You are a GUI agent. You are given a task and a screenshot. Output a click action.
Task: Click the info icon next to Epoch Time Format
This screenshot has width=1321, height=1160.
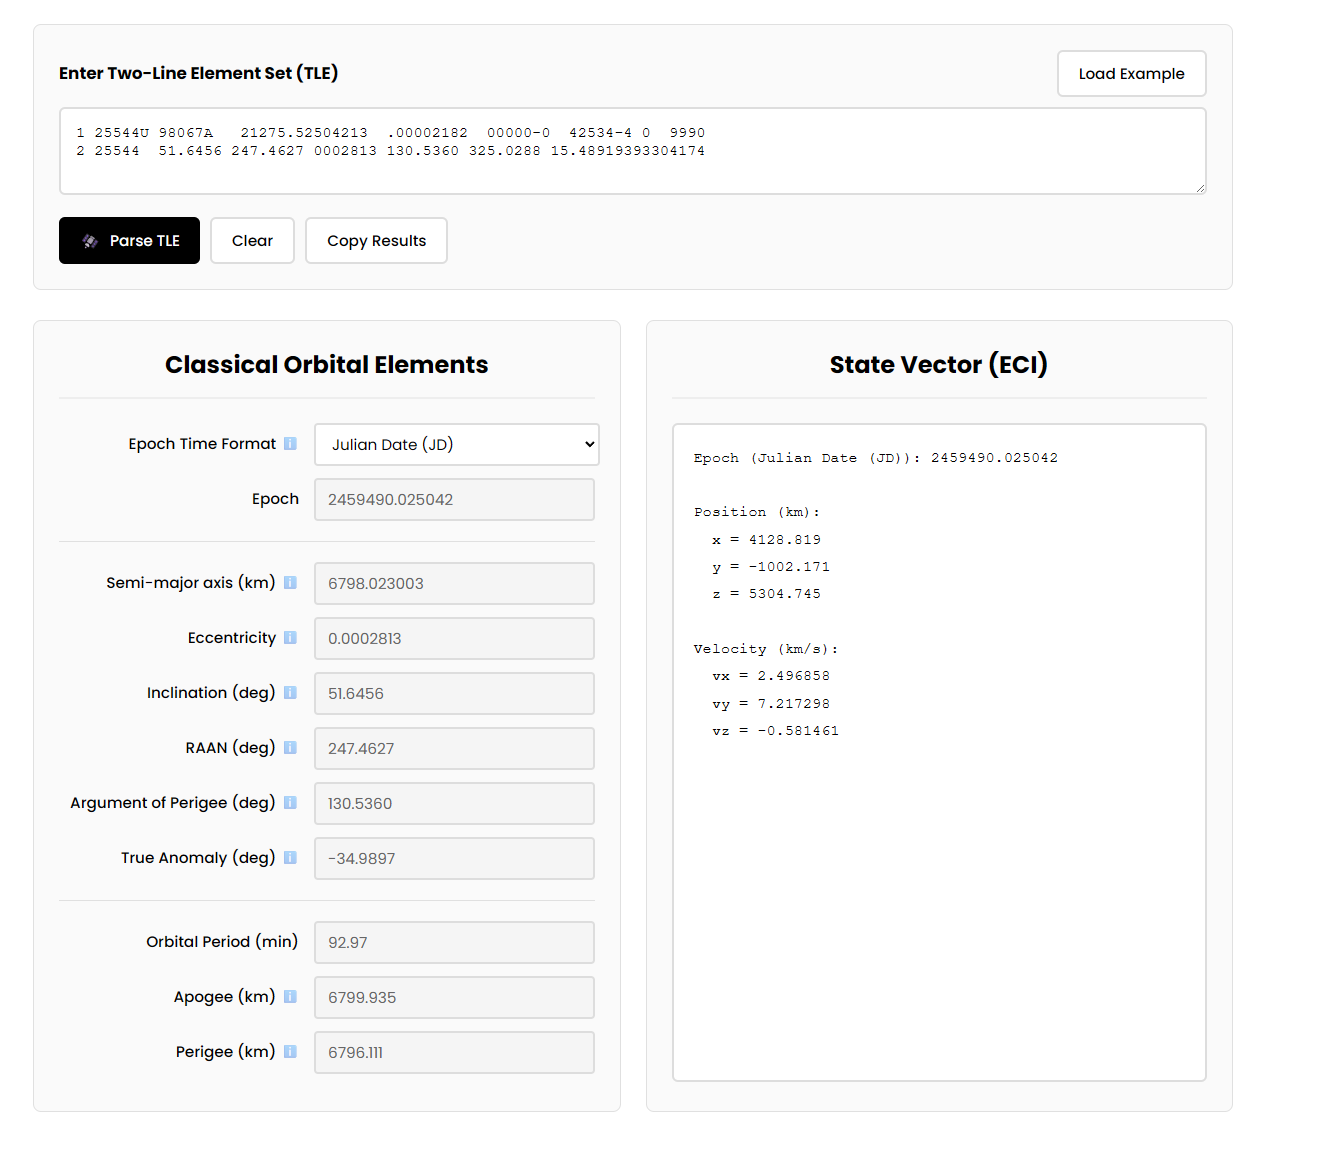click(x=290, y=443)
